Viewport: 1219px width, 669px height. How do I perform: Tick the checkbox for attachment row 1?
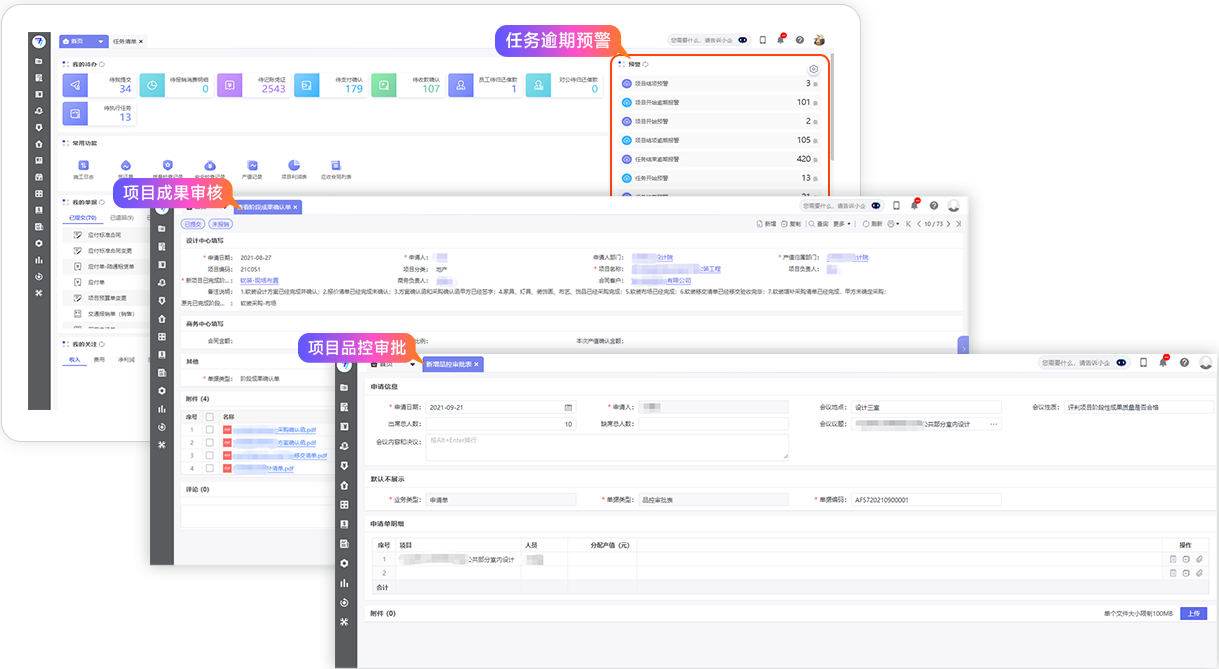click(209, 429)
